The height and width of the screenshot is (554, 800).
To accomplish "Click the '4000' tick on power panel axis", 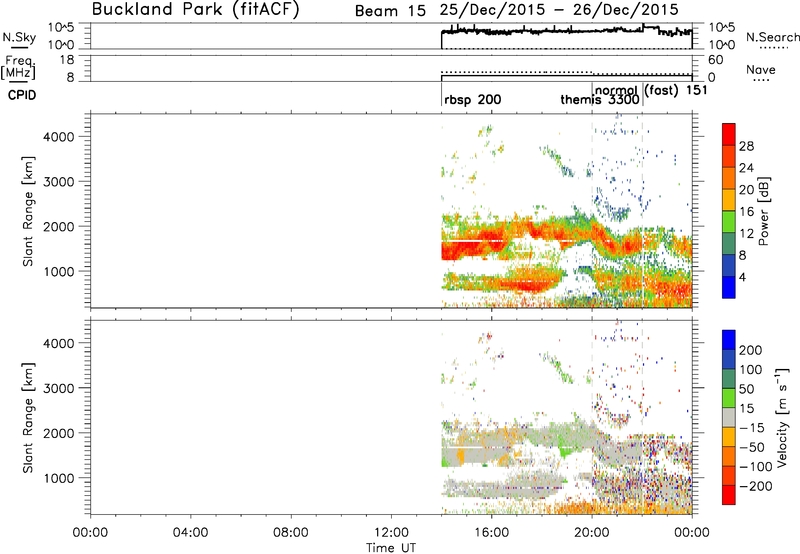I will pos(59,137).
